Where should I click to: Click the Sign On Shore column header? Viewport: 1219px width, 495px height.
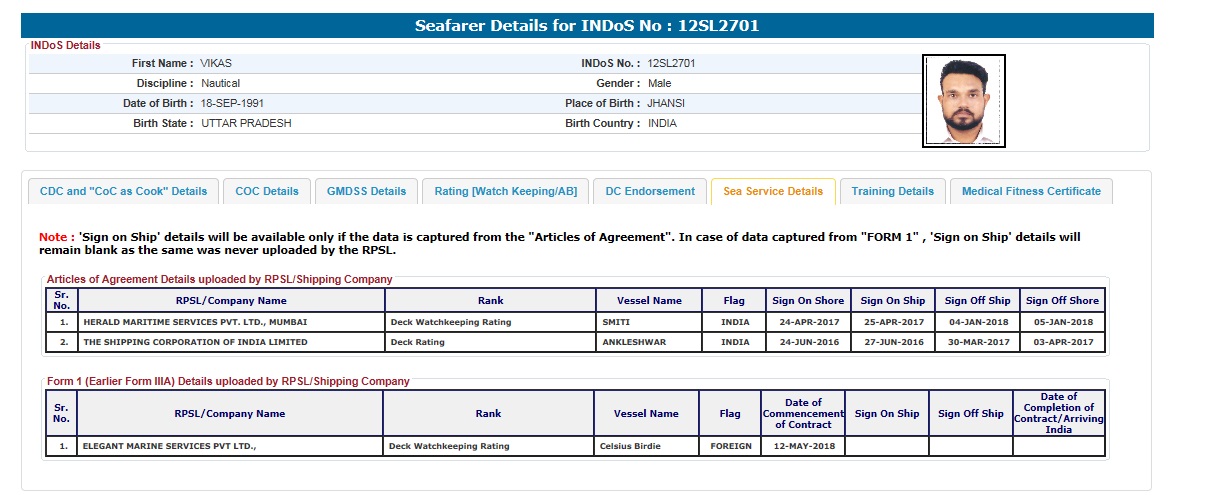point(808,300)
